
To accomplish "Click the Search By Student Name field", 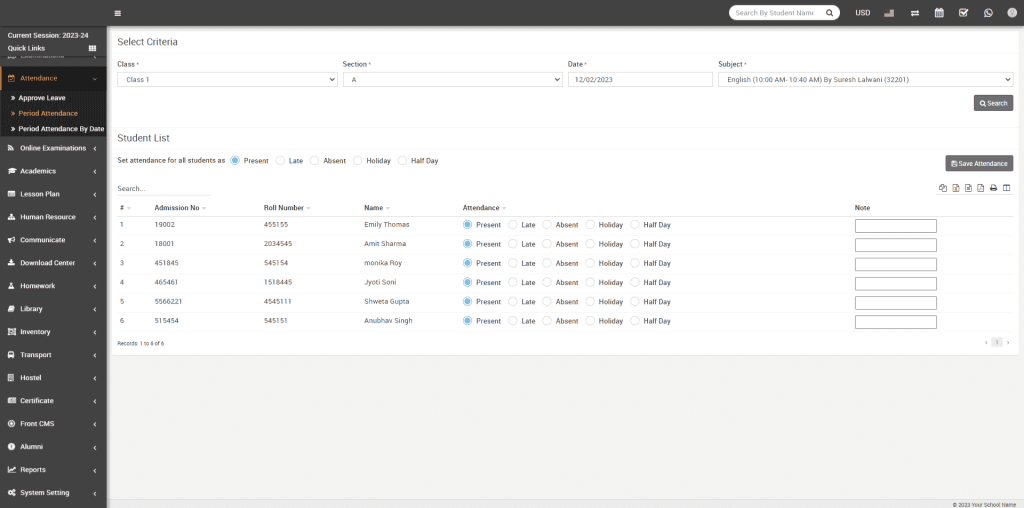I will 776,13.
